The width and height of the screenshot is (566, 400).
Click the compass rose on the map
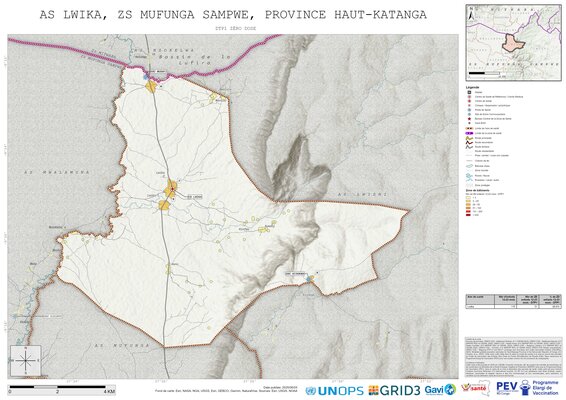point(26,360)
